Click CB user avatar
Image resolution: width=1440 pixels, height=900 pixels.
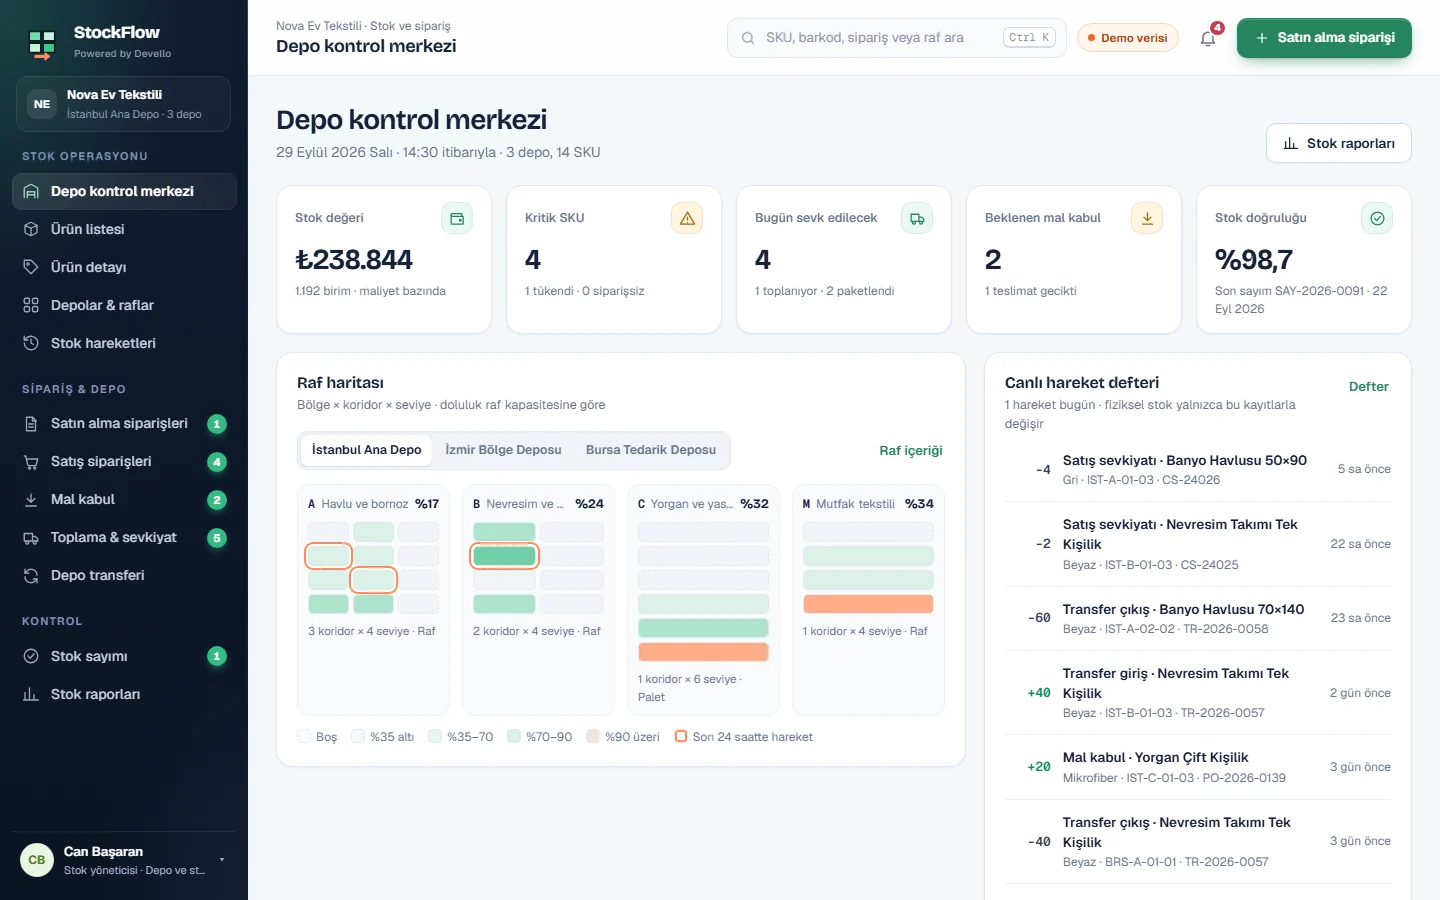(37, 860)
